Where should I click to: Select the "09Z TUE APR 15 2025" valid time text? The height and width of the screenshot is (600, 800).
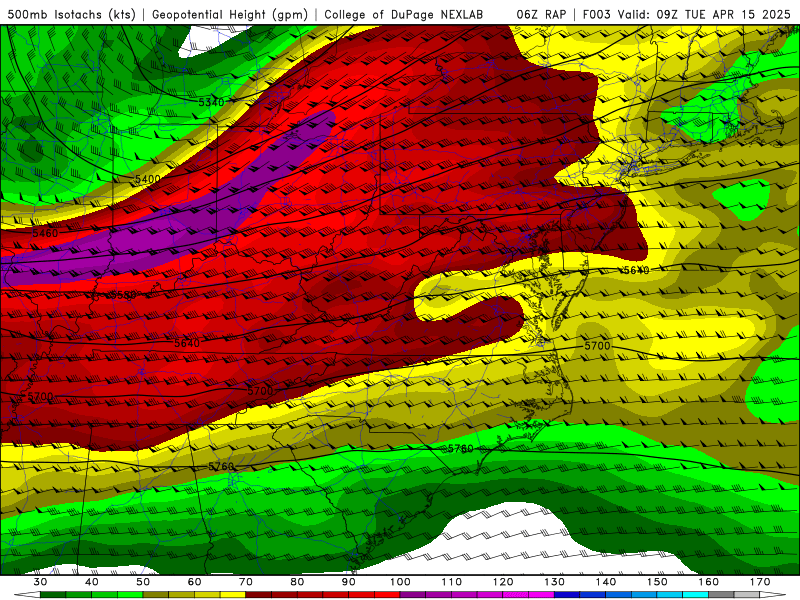point(723,14)
